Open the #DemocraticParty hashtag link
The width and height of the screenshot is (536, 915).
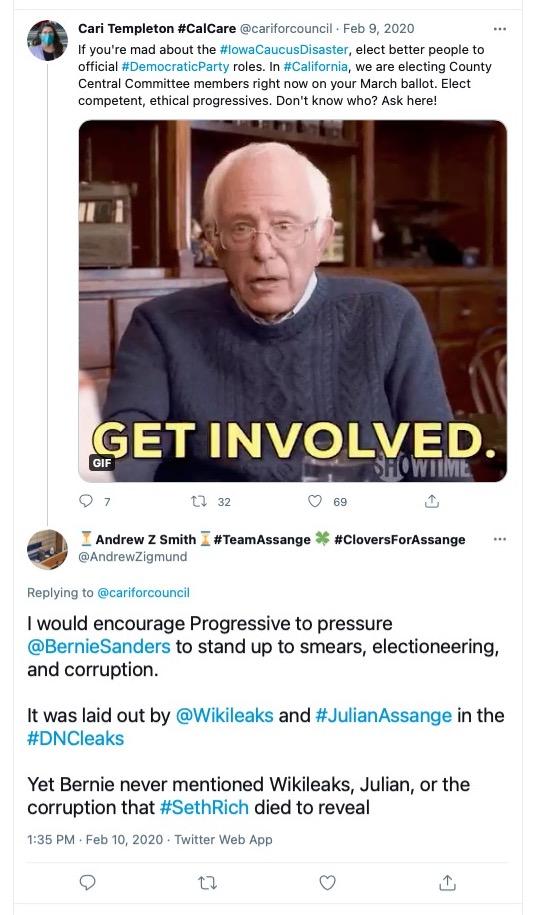(x=176, y=67)
